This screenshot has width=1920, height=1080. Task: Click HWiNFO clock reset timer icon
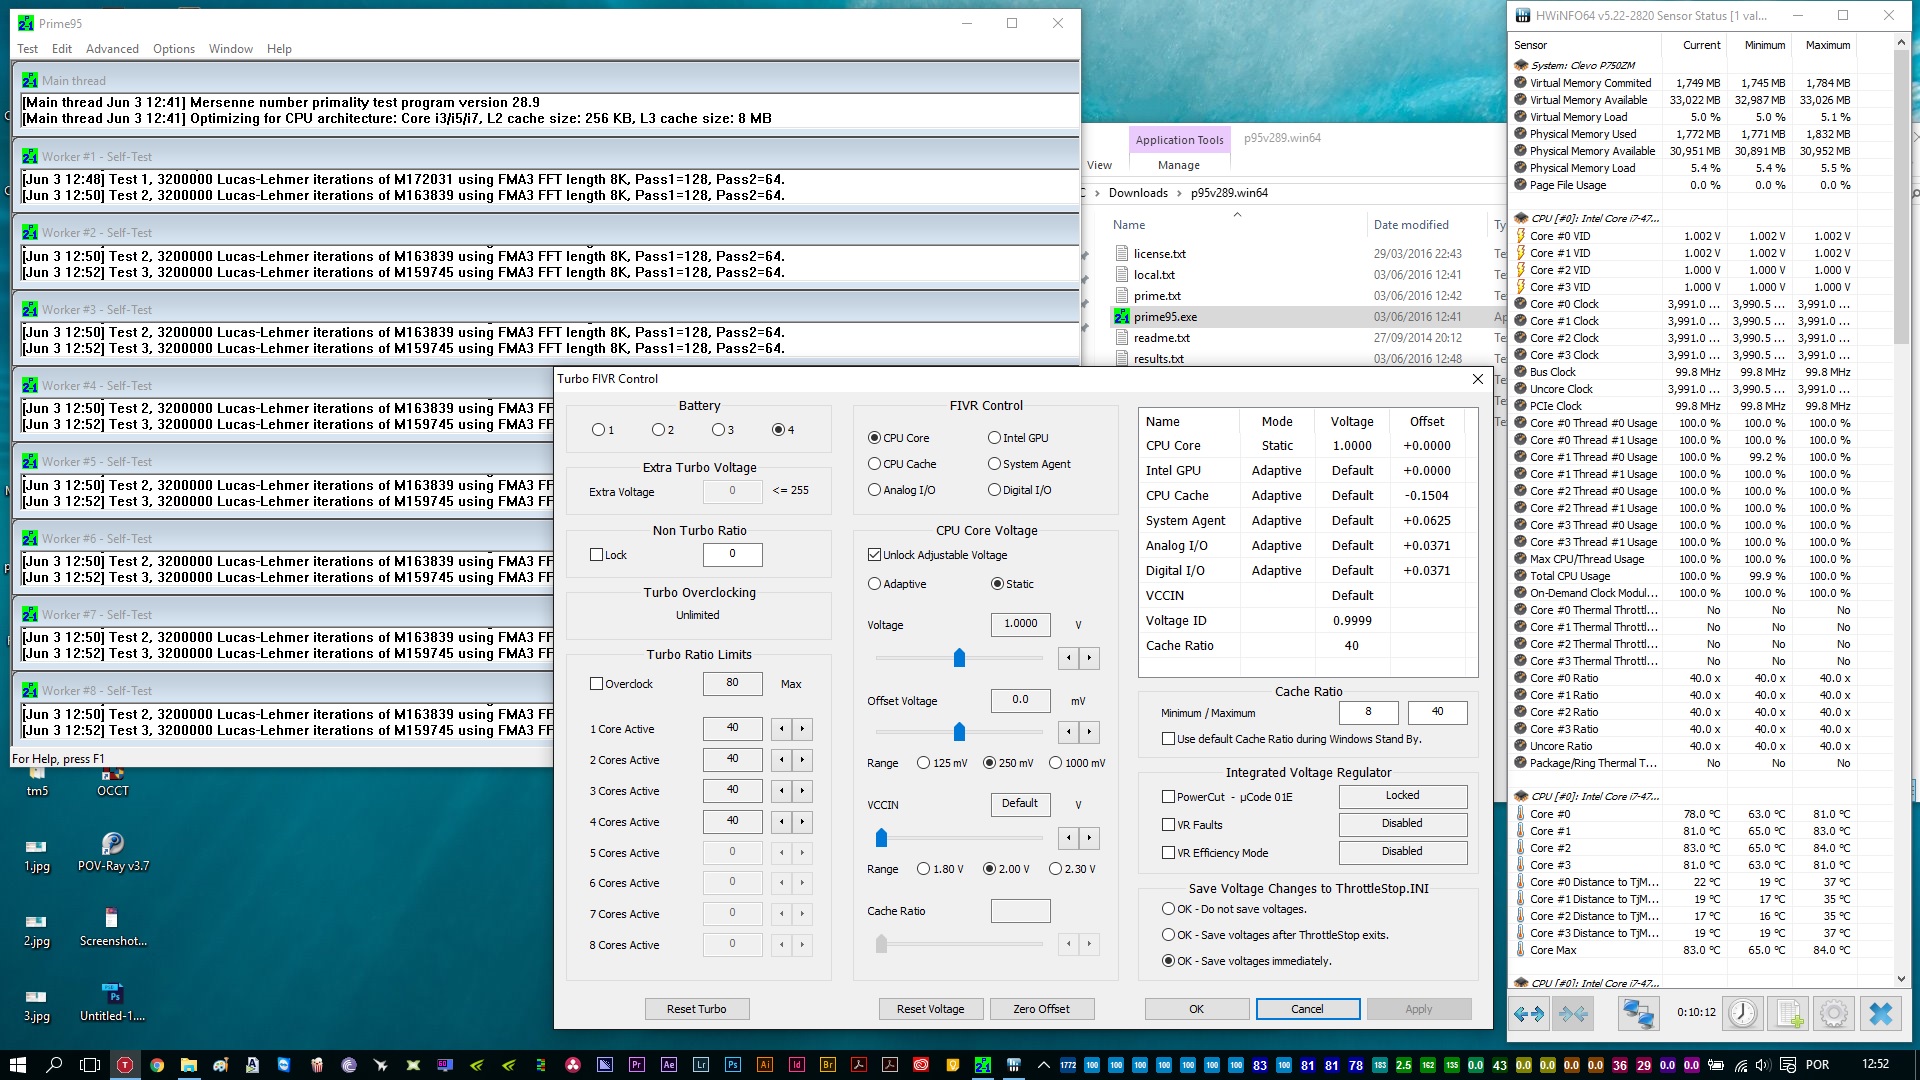(1743, 1013)
